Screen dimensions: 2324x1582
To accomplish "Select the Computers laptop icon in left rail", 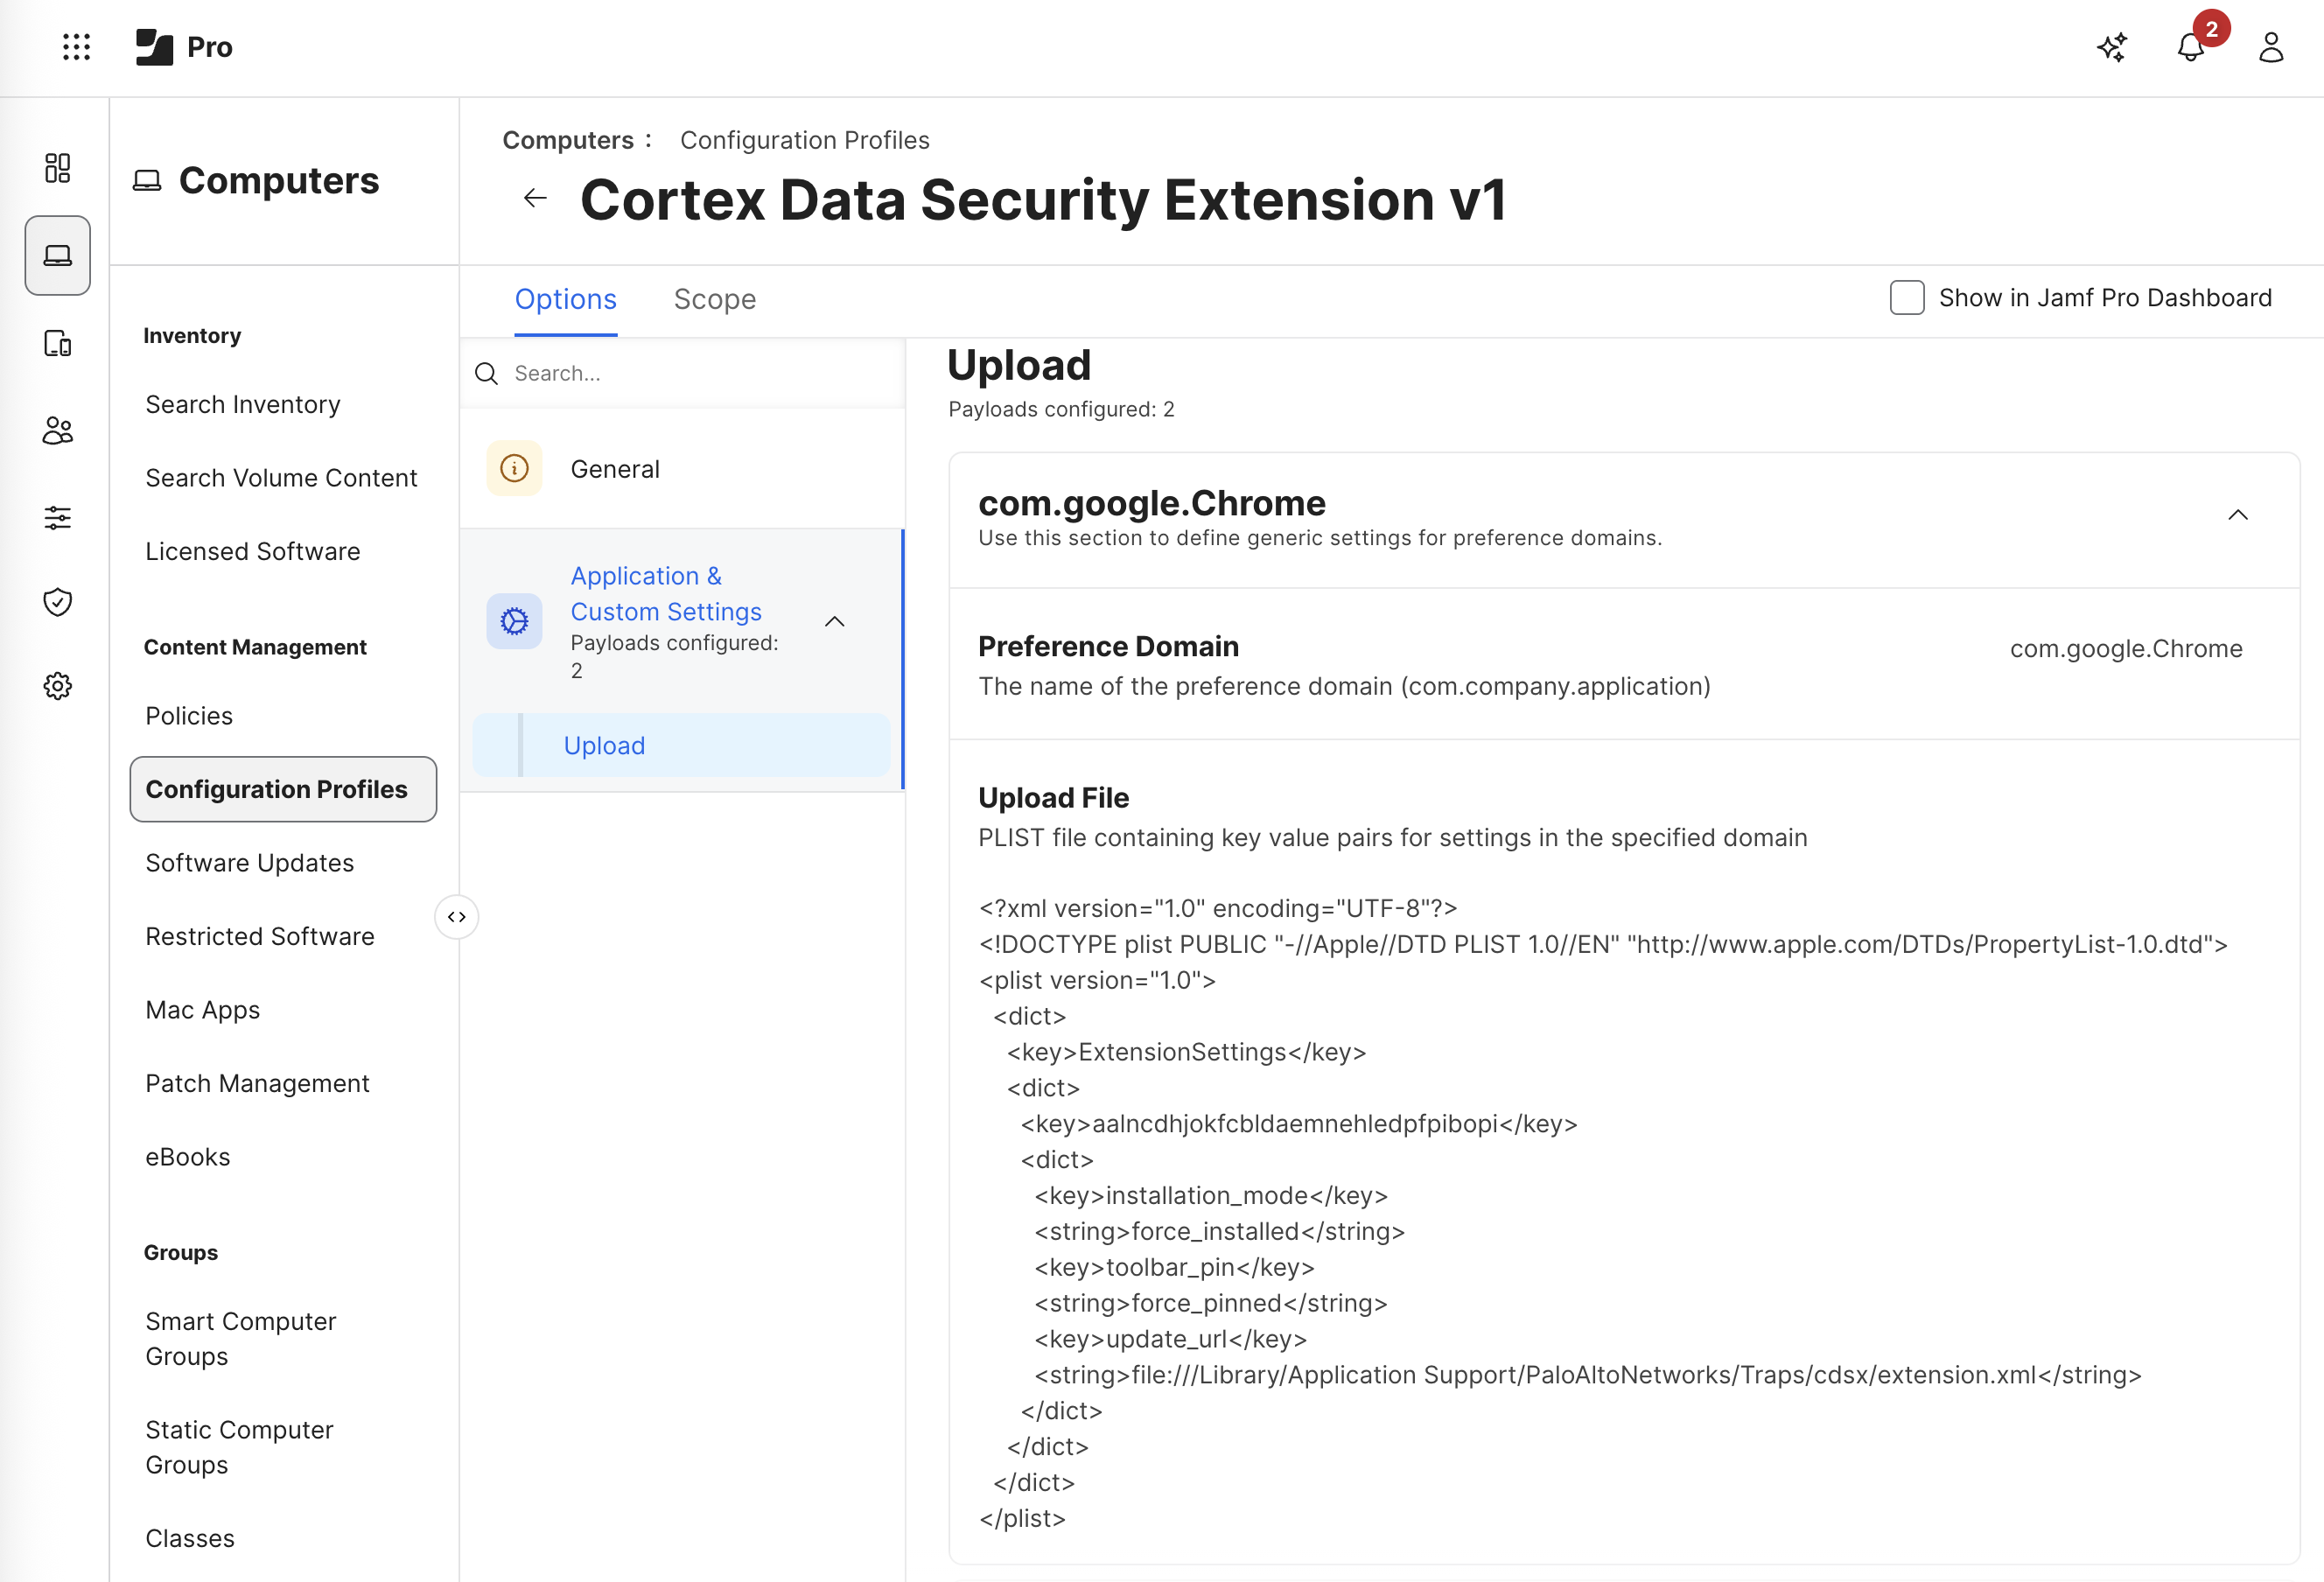I will coord(58,256).
